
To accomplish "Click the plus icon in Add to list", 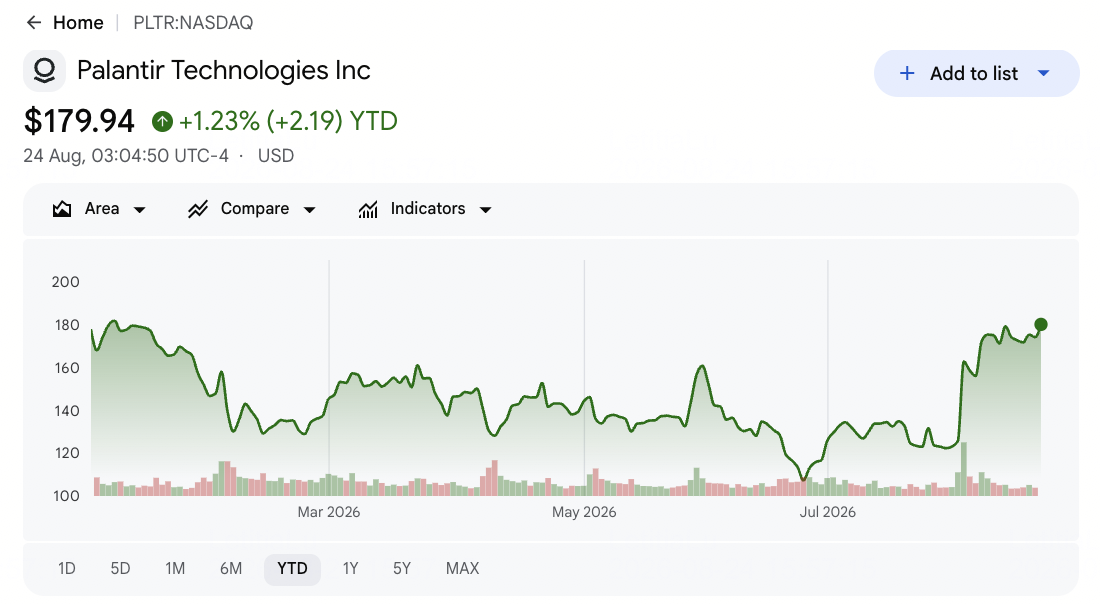I will [907, 73].
